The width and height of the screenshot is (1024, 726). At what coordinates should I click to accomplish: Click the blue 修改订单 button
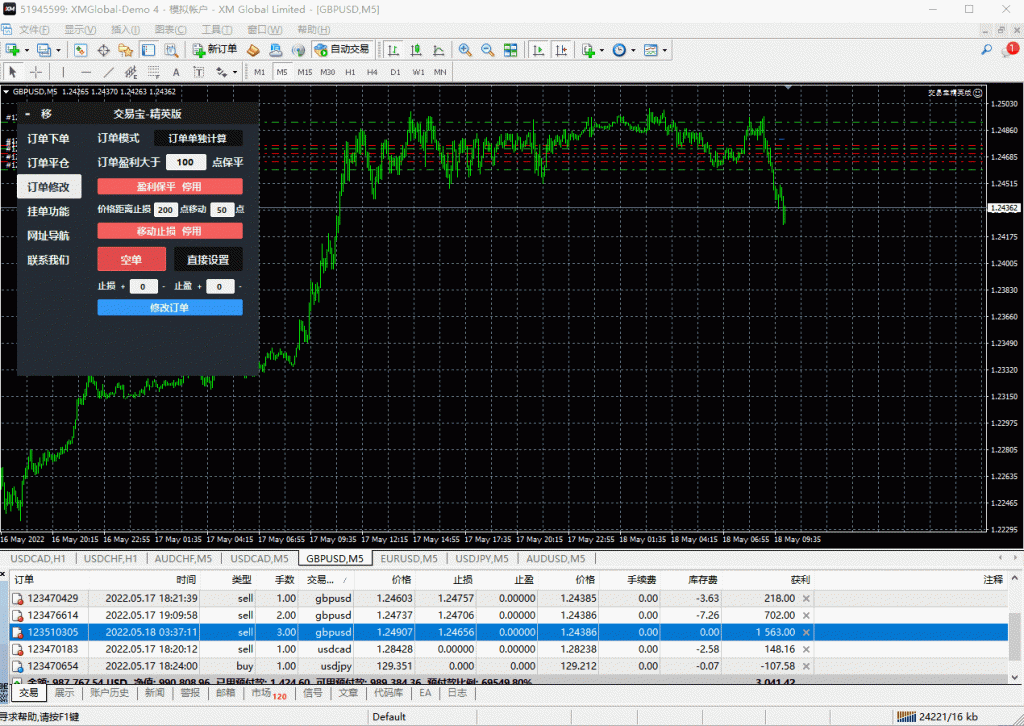[x=169, y=308]
